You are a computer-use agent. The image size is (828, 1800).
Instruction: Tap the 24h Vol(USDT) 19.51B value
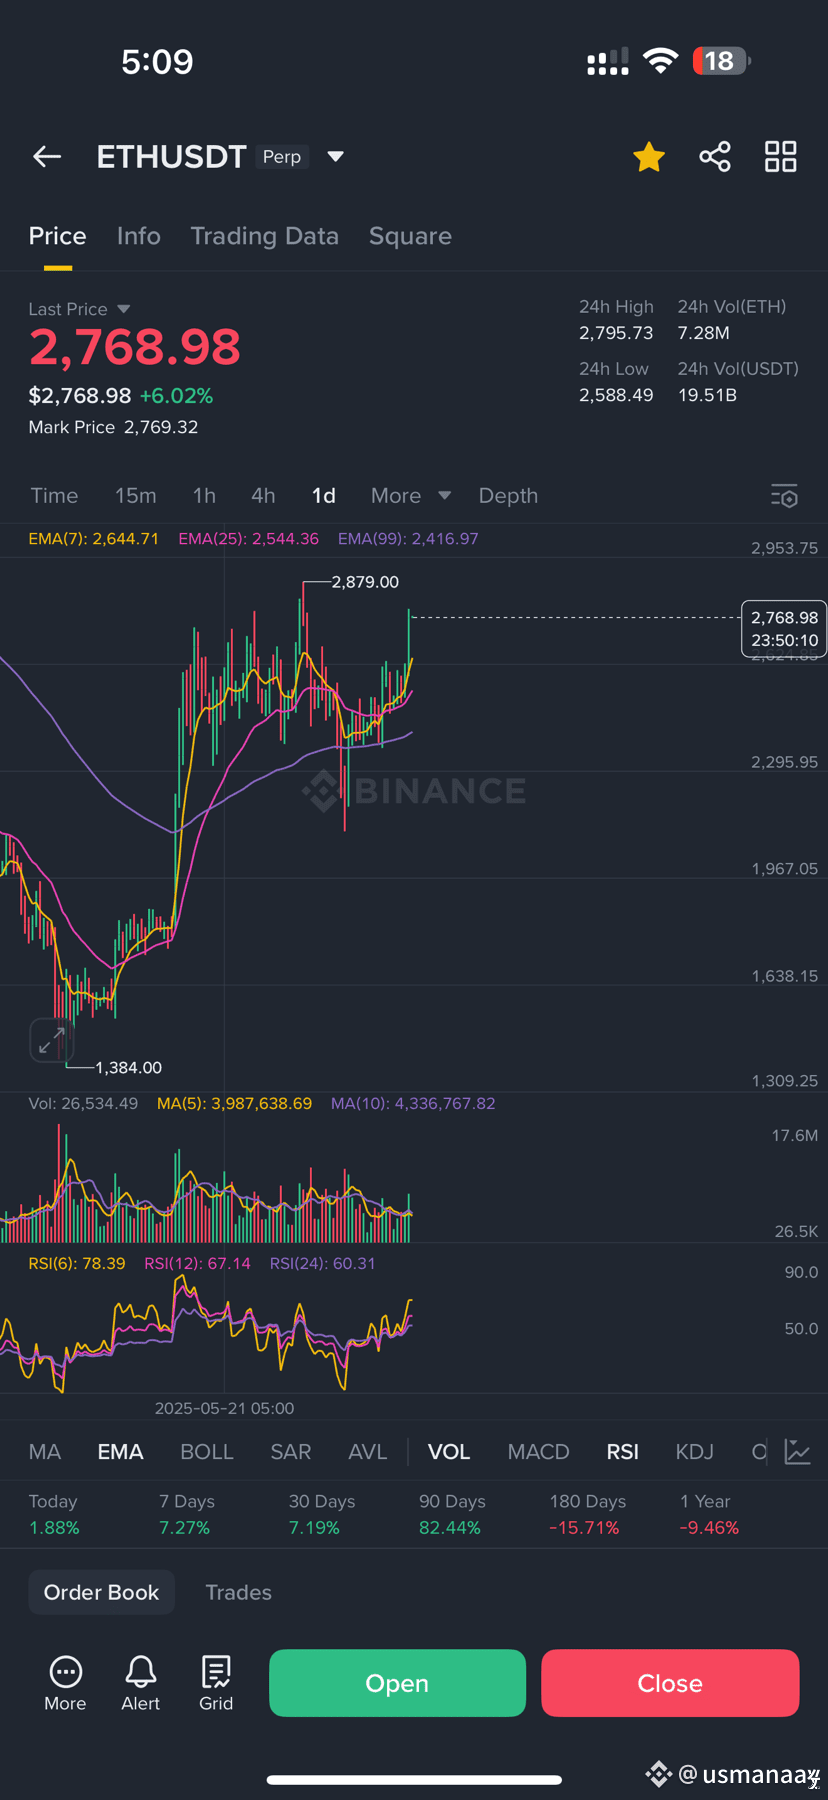(707, 395)
